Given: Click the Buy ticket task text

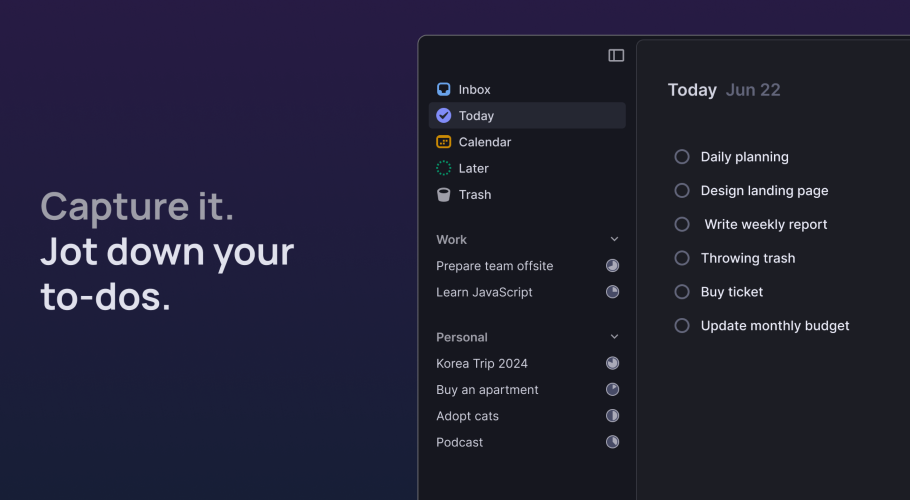Looking at the screenshot, I should pos(732,292).
